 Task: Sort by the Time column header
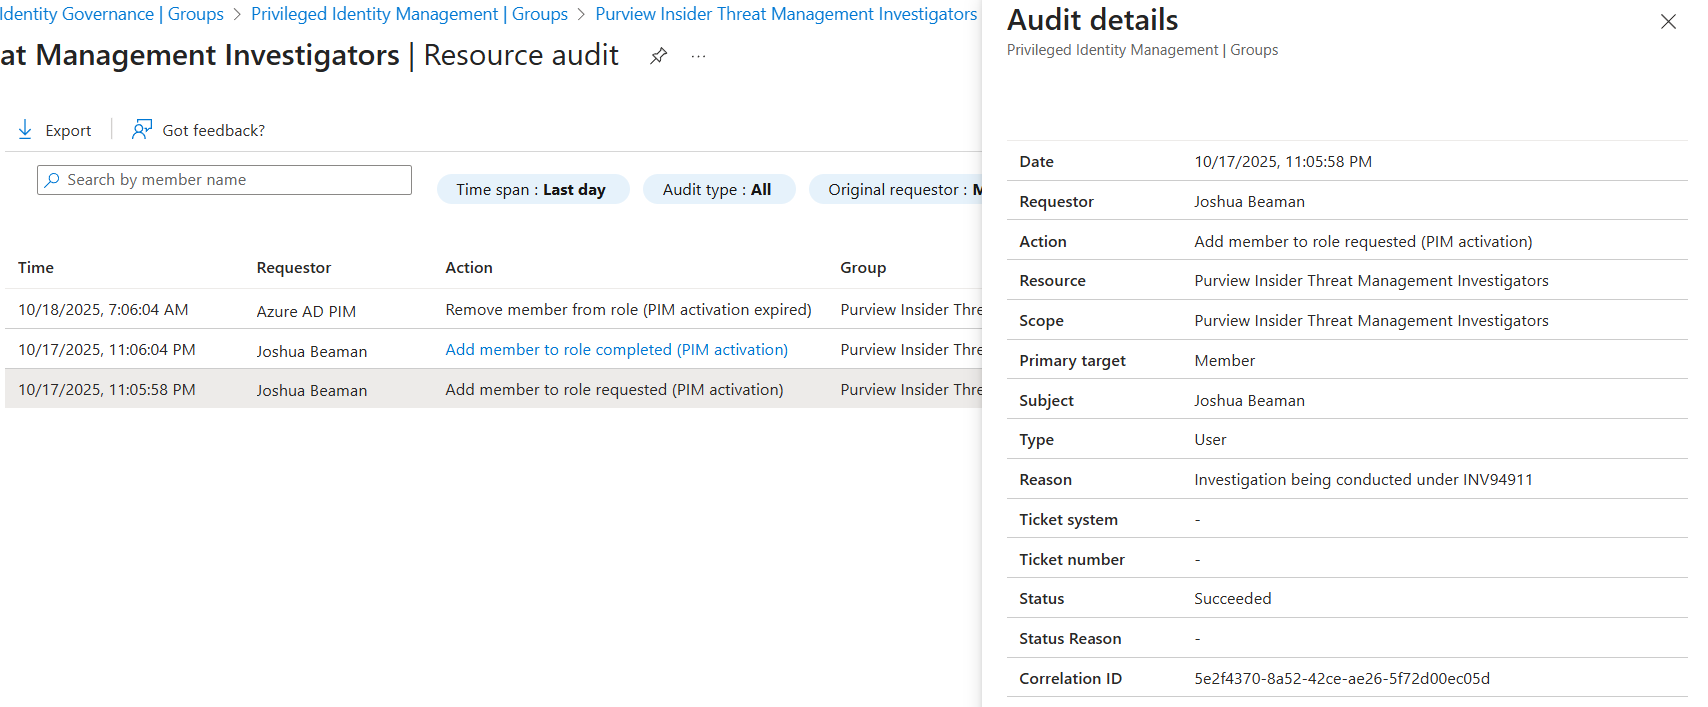tap(36, 267)
